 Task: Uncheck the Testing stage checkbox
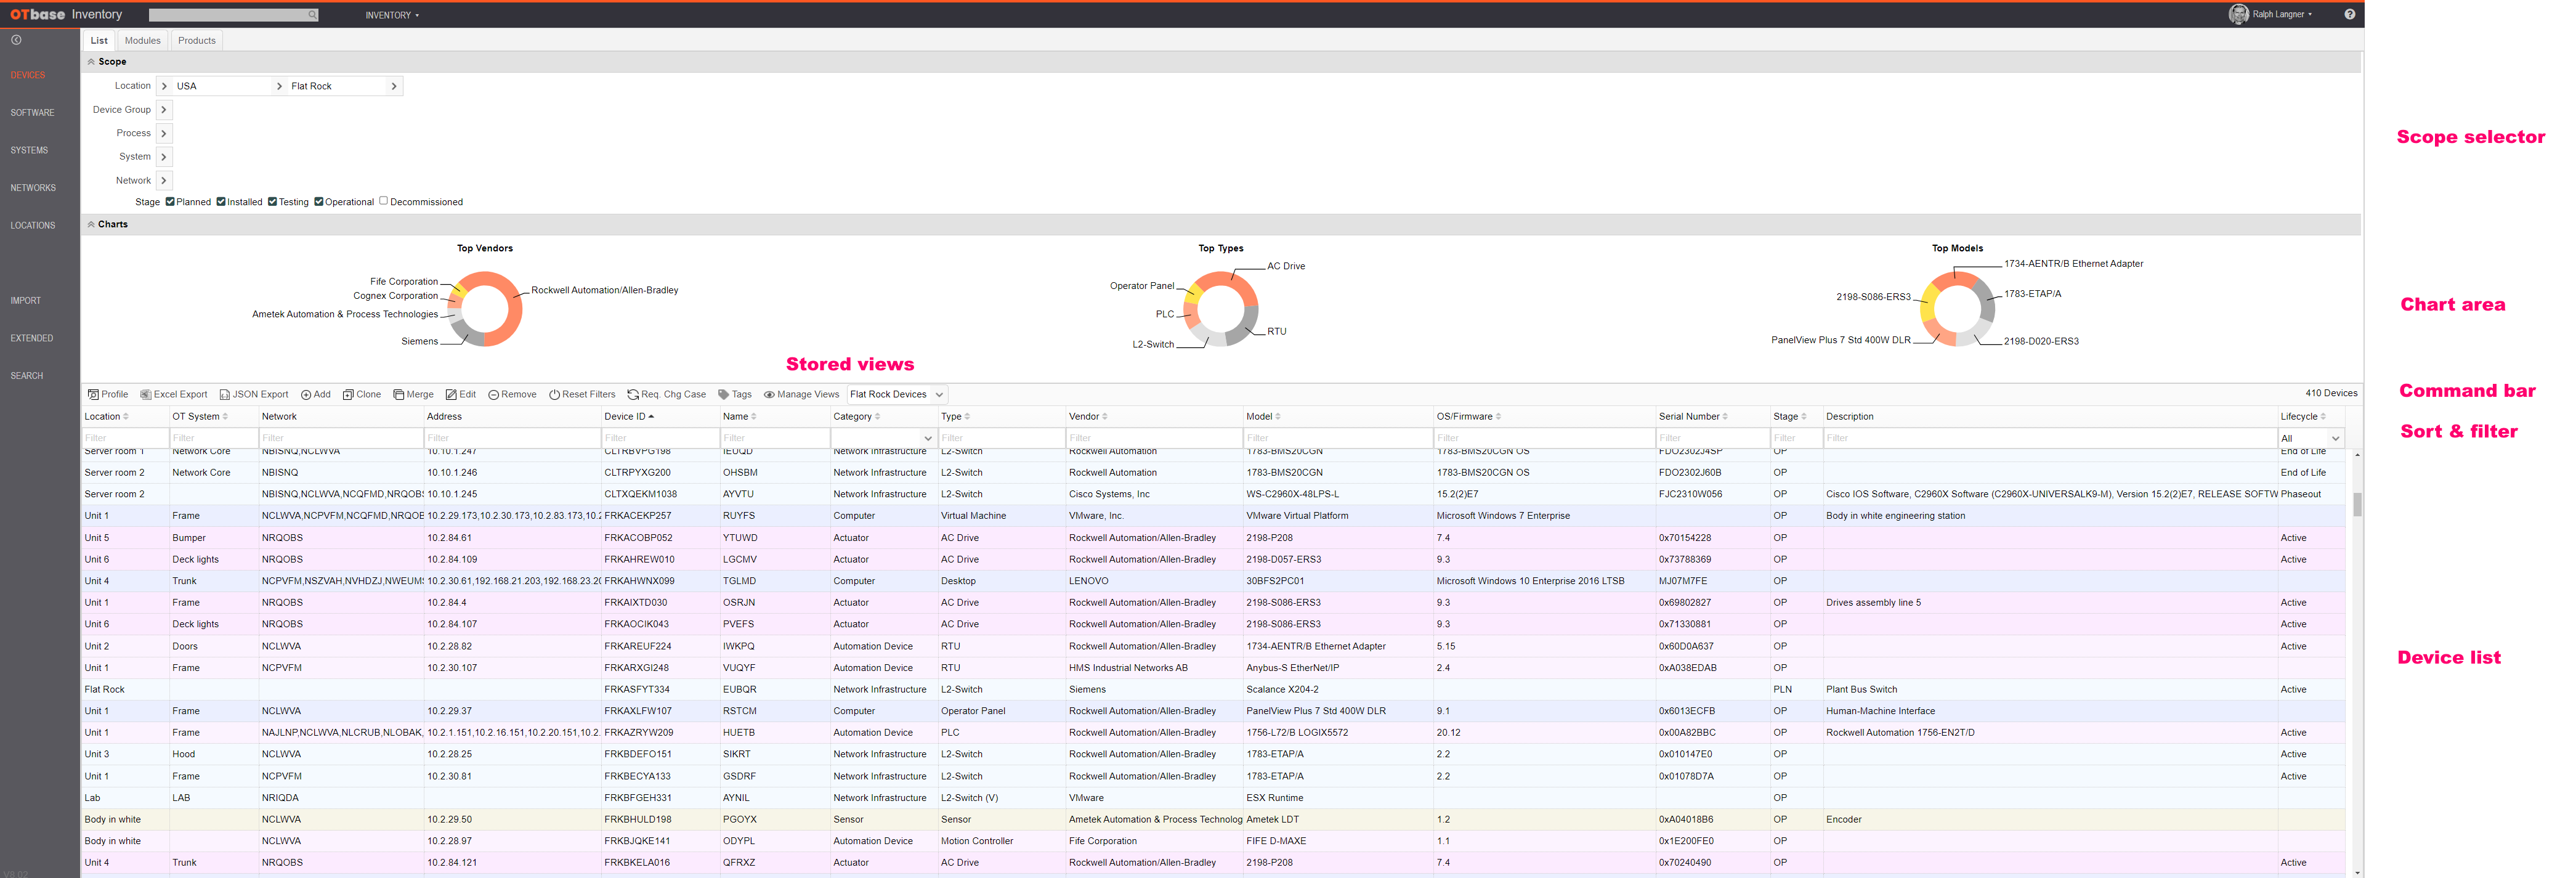coord(272,201)
